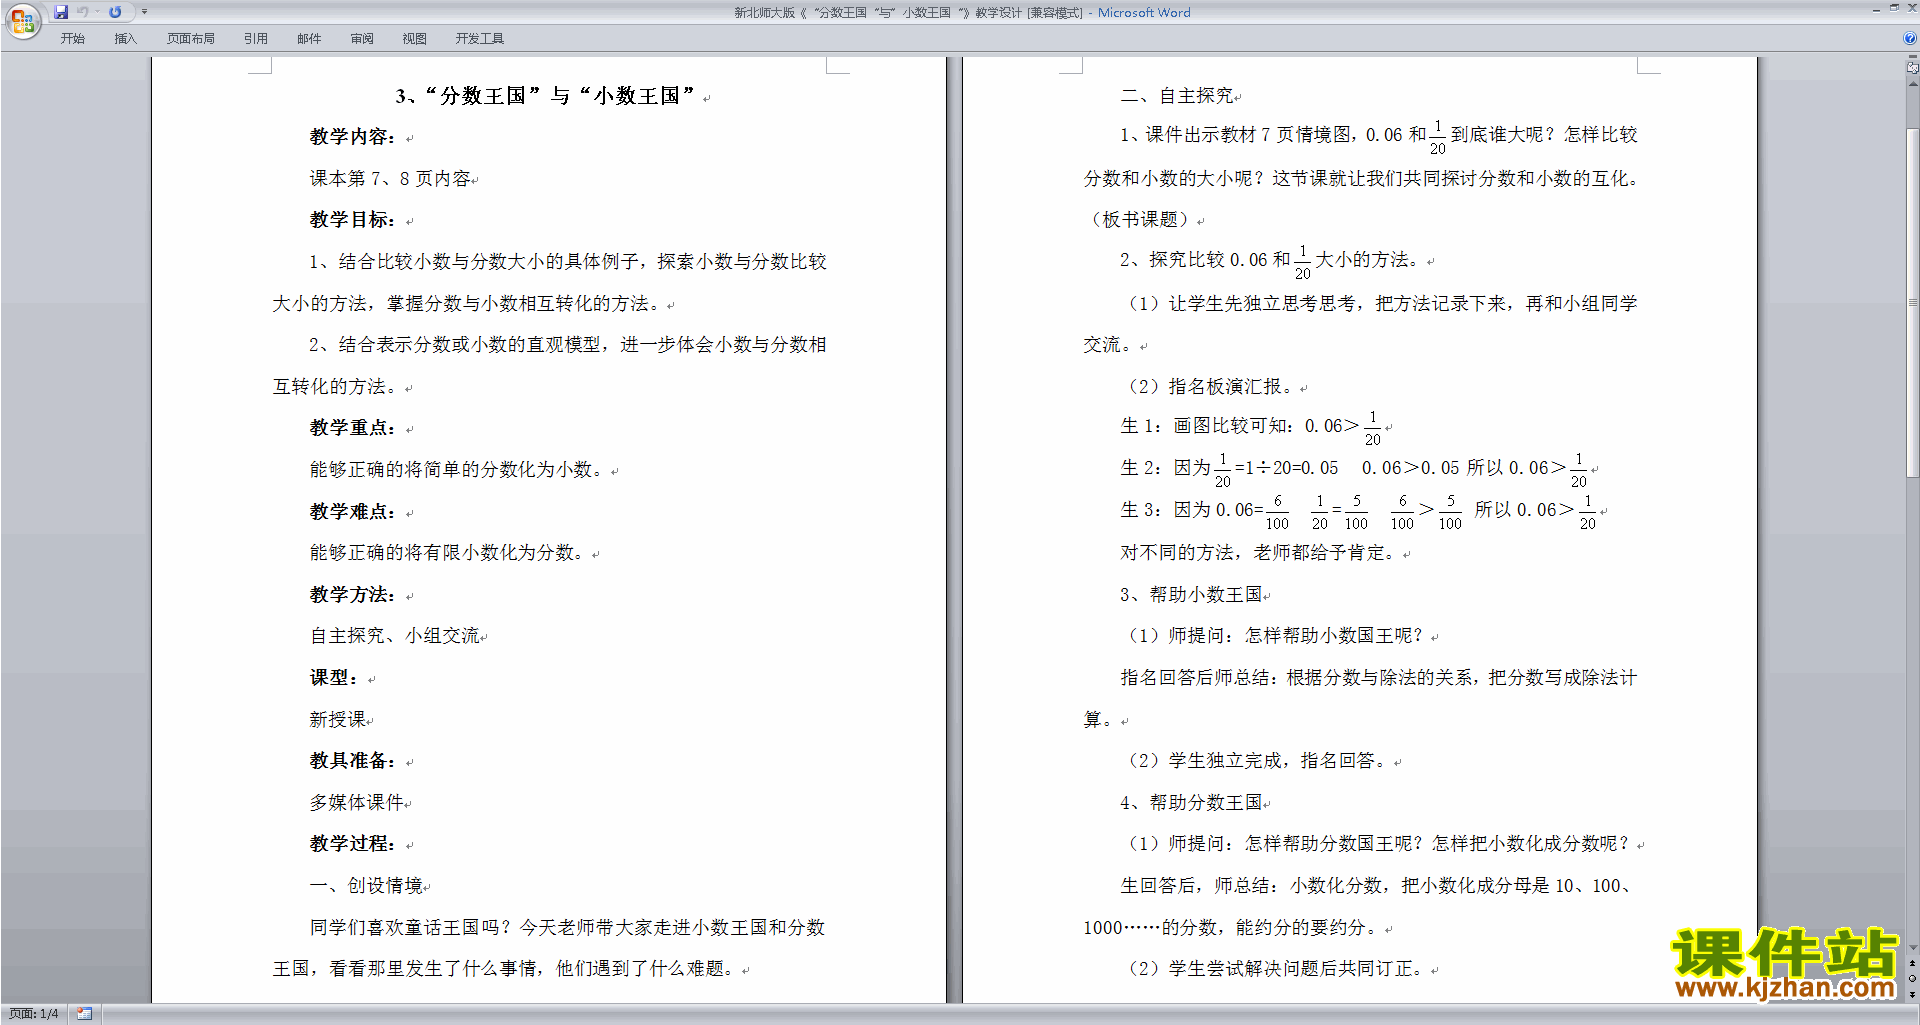
Task: Click the line starting 生 3：因为 0.06=
Action: (1360, 511)
